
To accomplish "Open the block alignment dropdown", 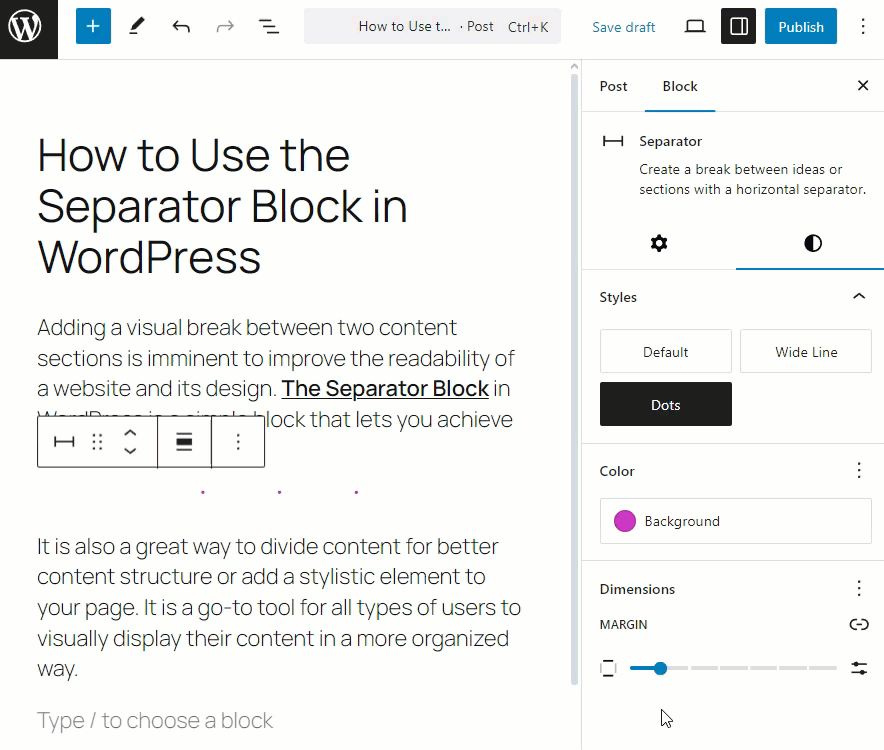I will click(184, 442).
